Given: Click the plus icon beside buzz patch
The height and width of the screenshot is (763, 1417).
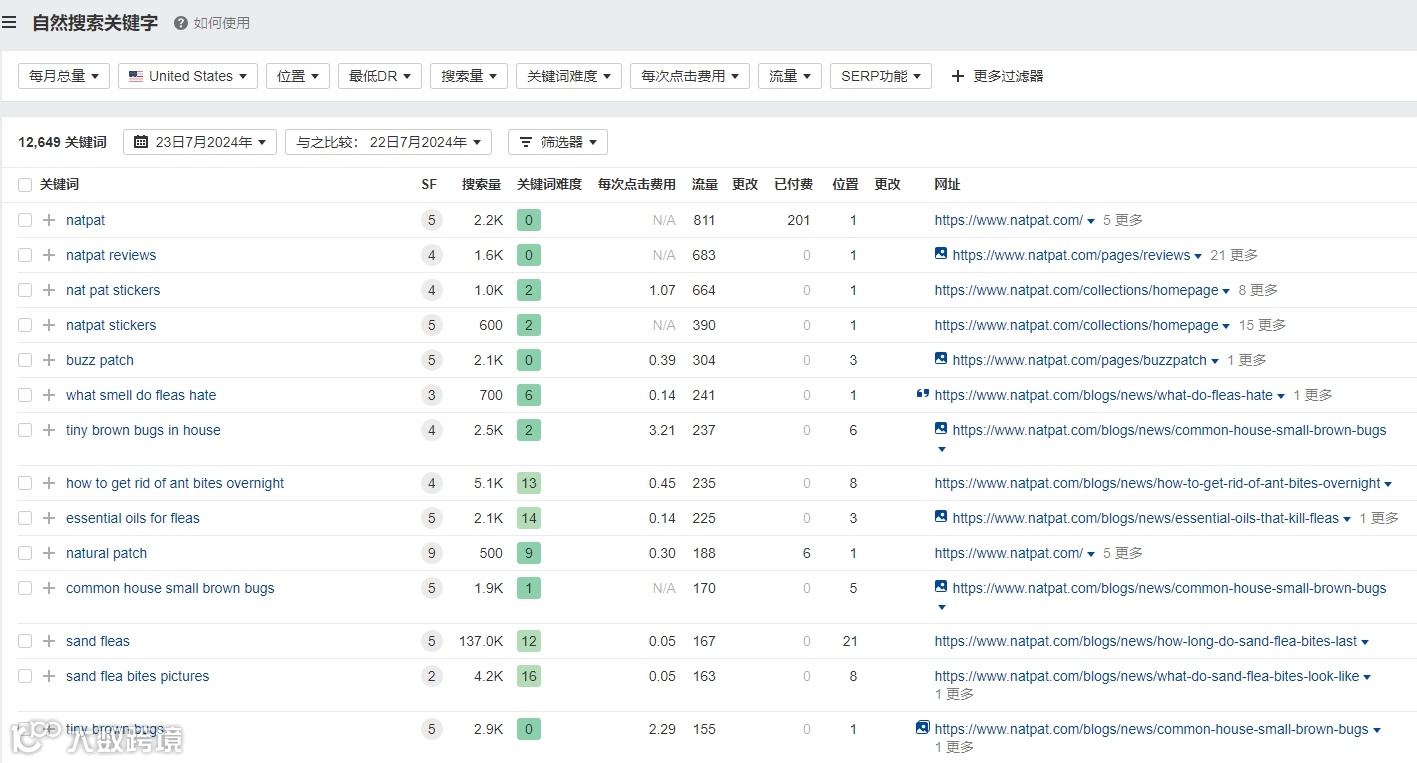Looking at the screenshot, I should (49, 360).
